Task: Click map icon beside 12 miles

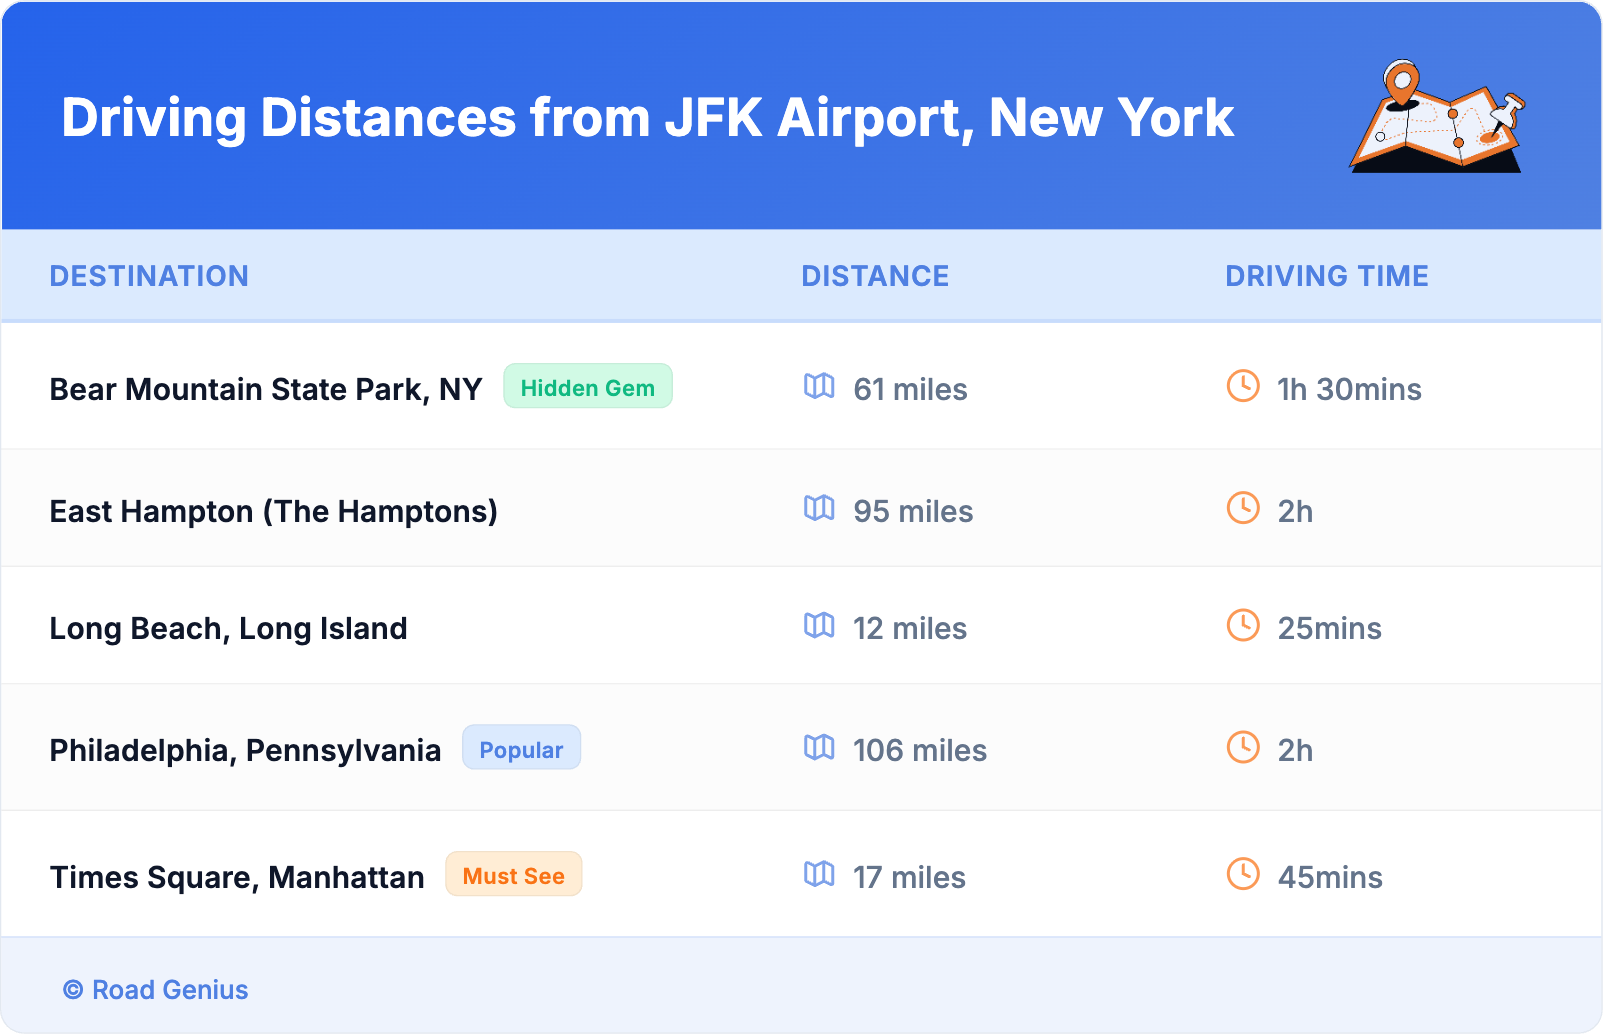Action: pos(819,625)
